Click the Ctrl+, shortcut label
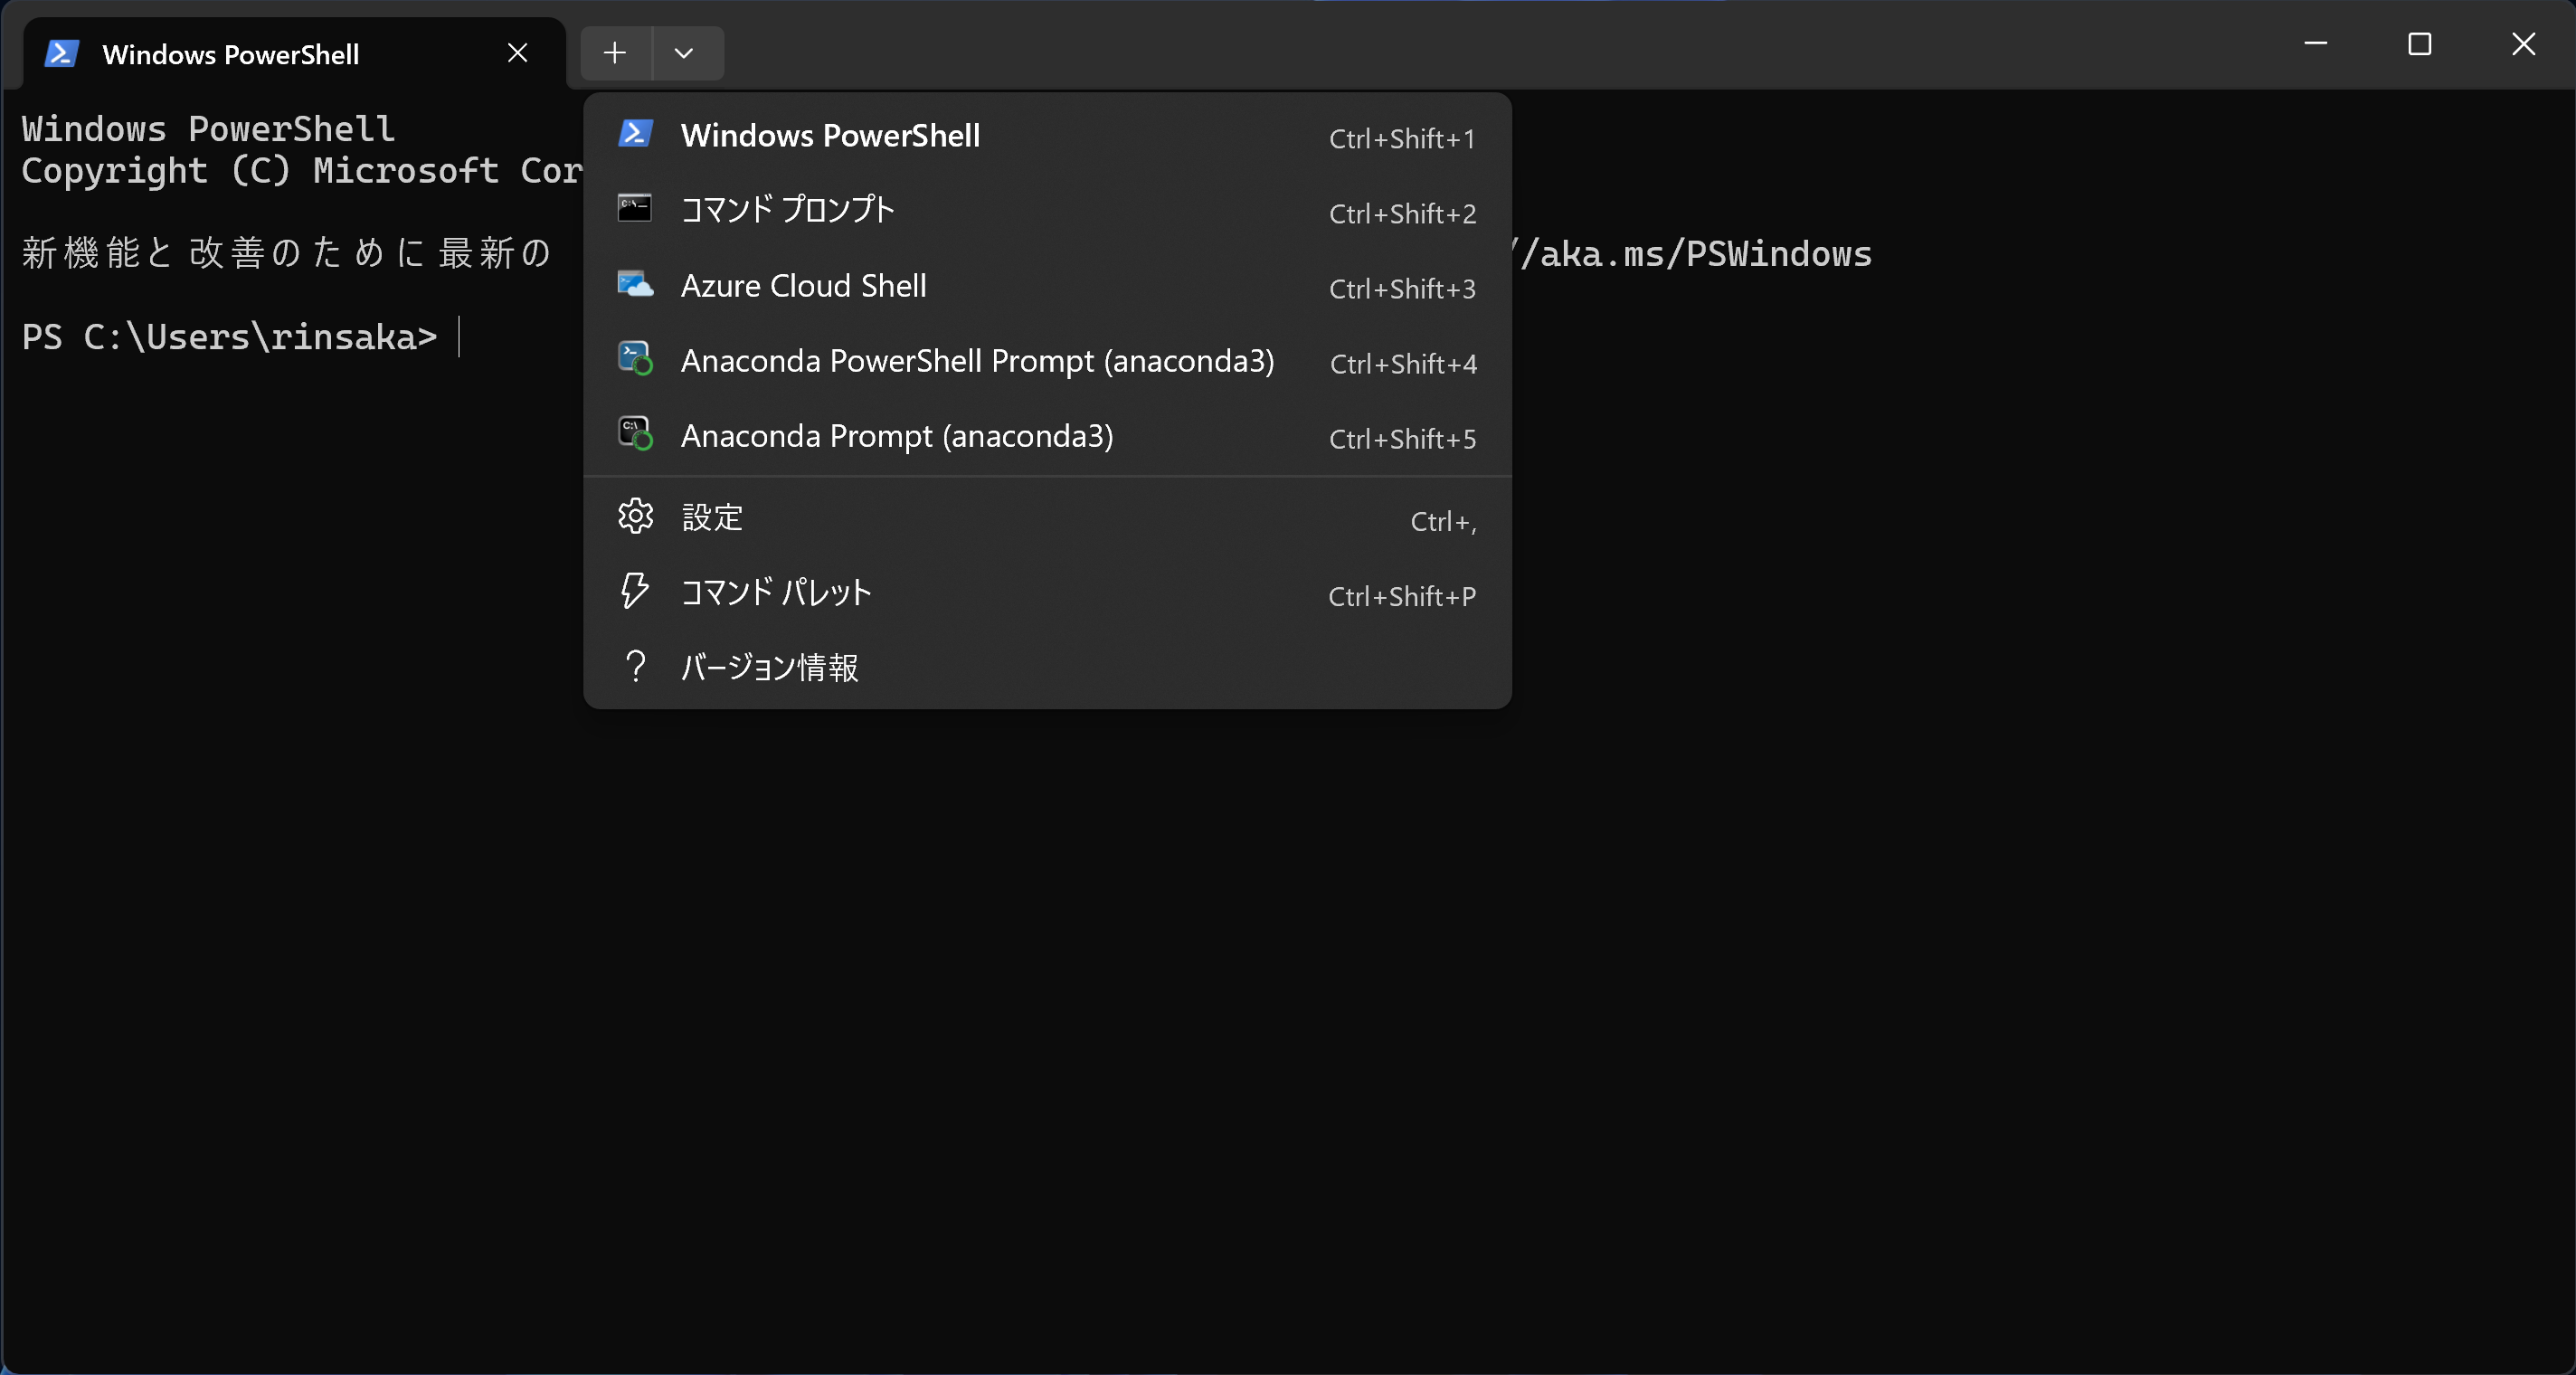Image resolution: width=2576 pixels, height=1375 pixels. [x=1443, y=522]
